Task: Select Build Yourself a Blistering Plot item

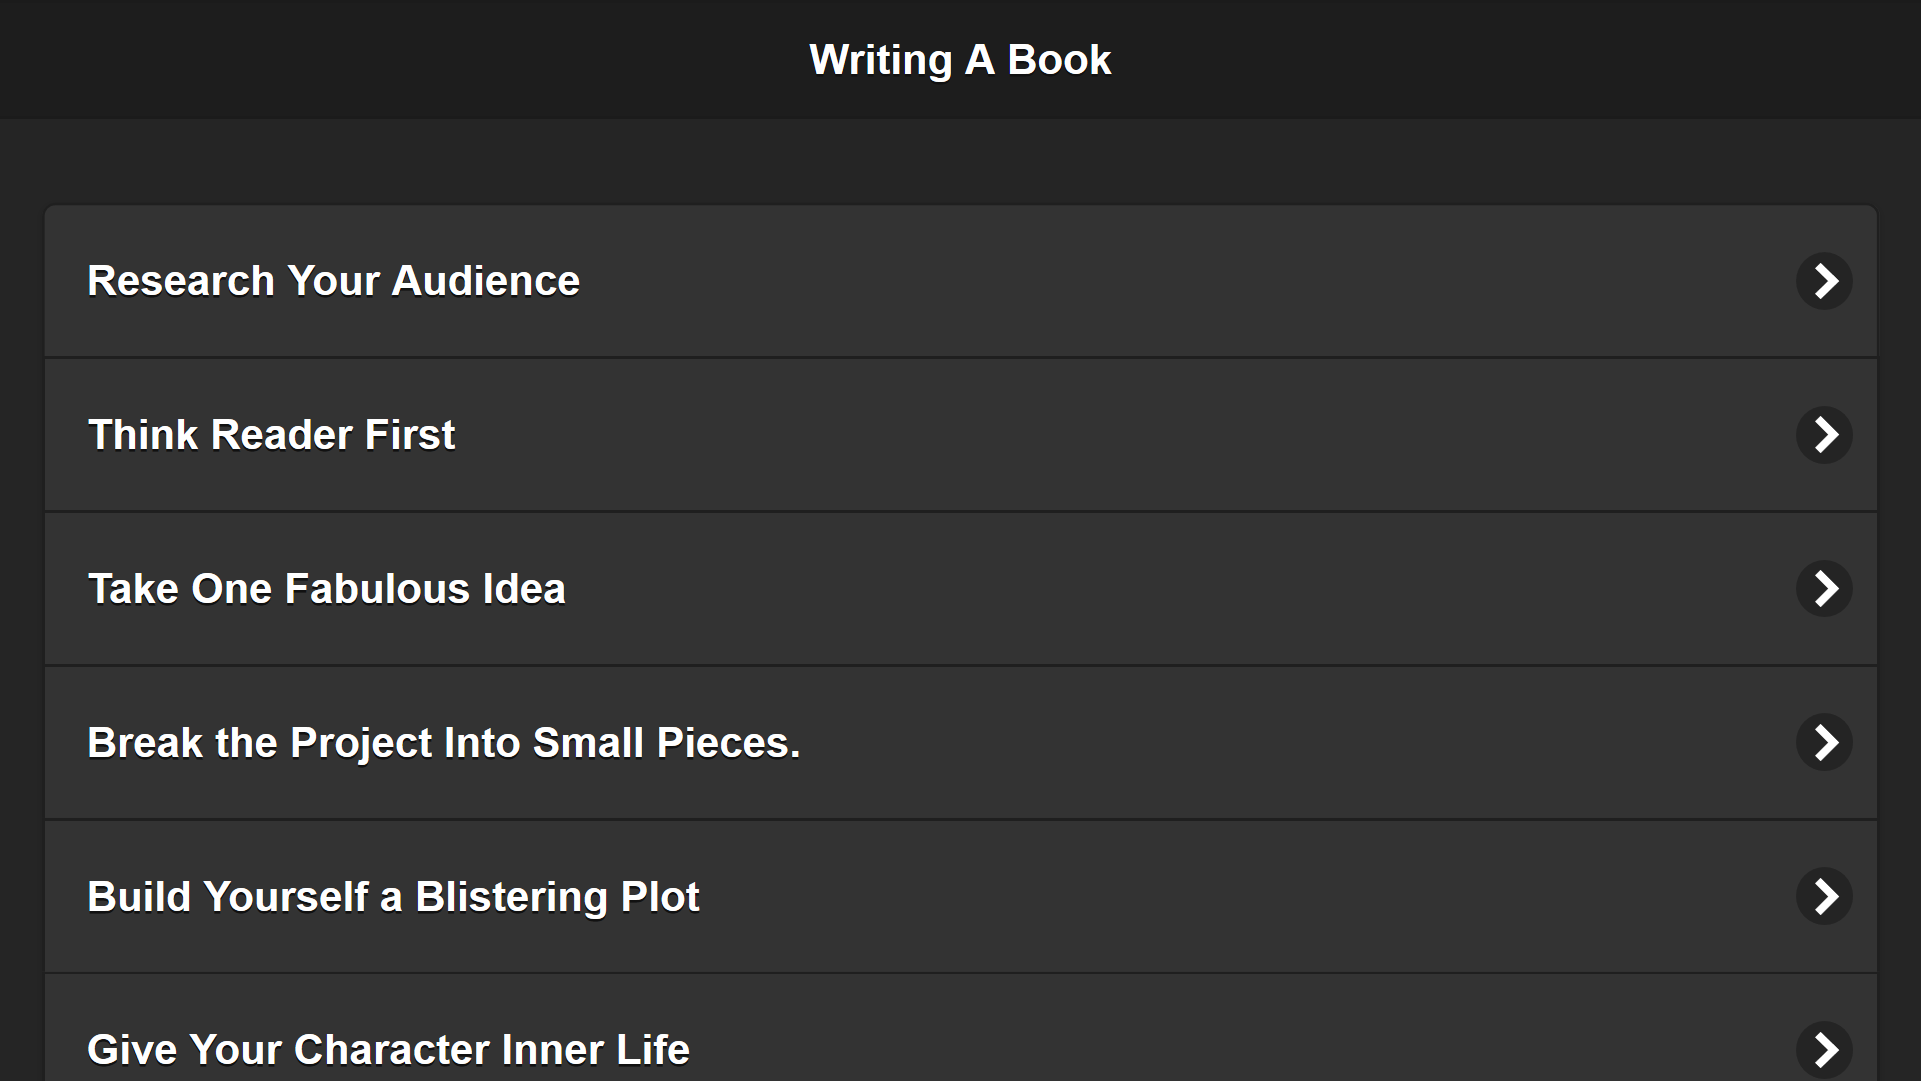Action: coord(960,896)
